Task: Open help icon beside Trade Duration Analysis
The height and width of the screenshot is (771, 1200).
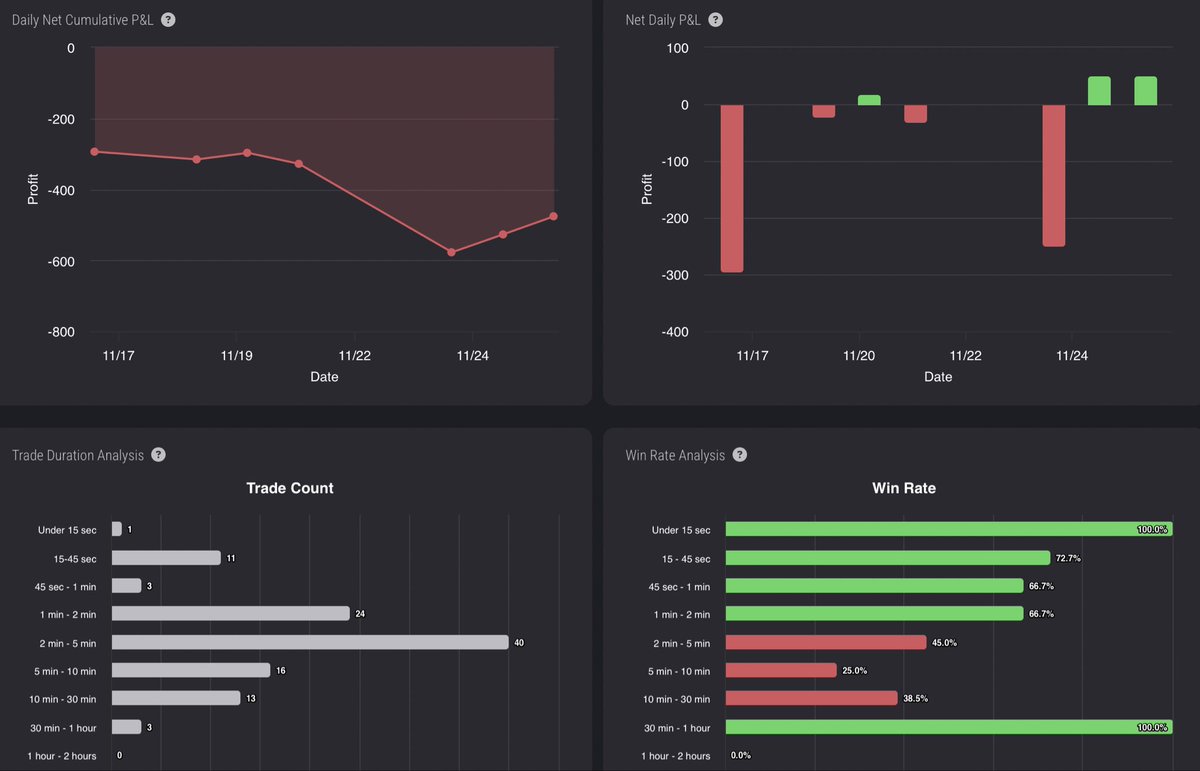Action: pyautogui.click(x=158, y=455)
